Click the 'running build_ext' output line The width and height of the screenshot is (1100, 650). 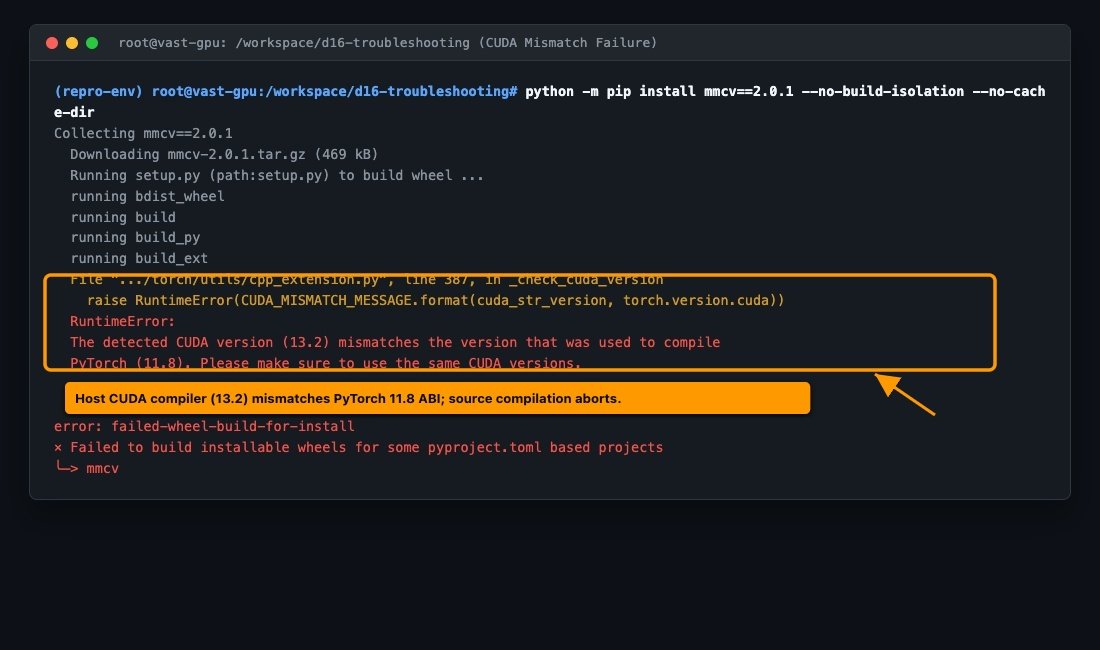click(139, 259)
